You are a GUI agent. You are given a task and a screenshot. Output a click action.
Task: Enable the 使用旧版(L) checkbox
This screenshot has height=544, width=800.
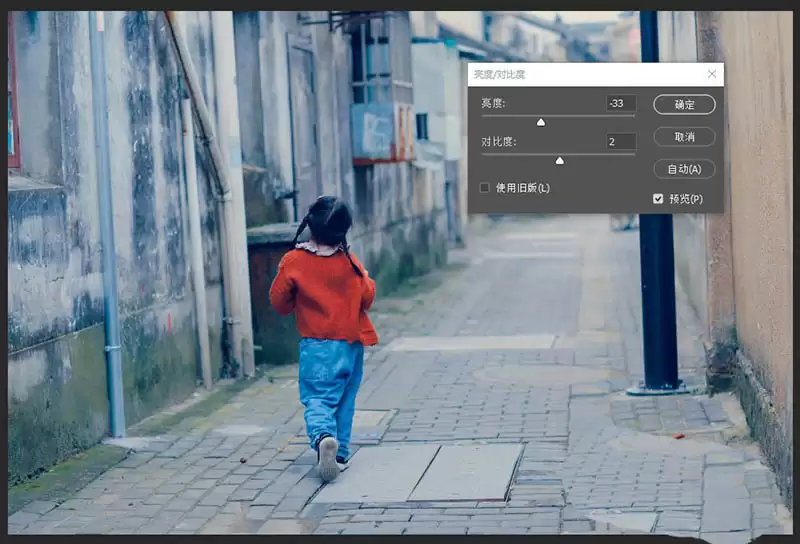pos(485,188)
